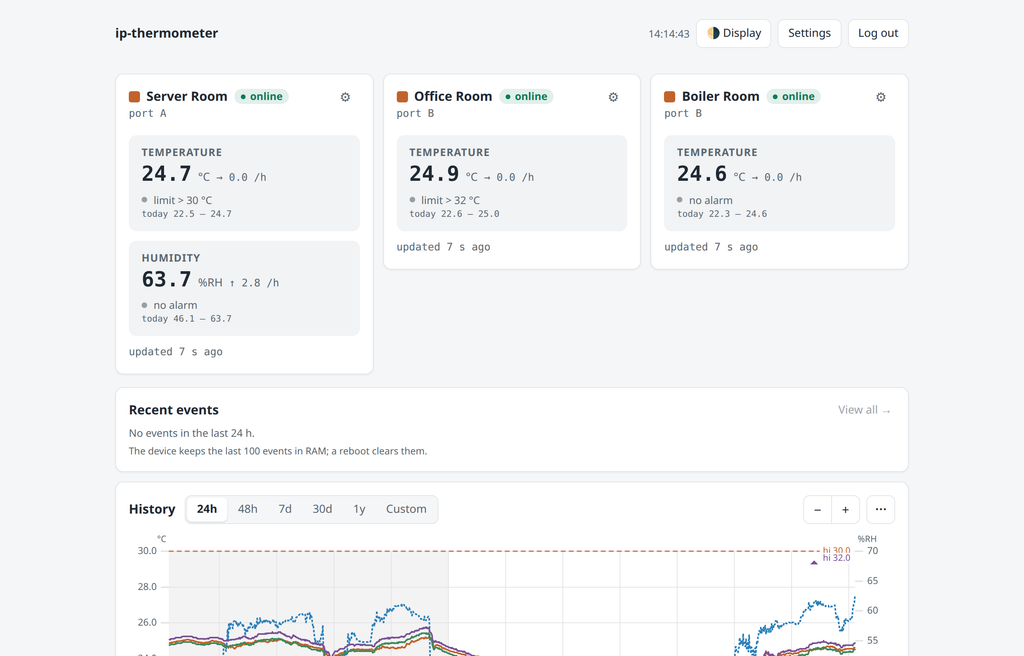View all recent events
Screen dimensions: 1024x656
tap(864, 410)
